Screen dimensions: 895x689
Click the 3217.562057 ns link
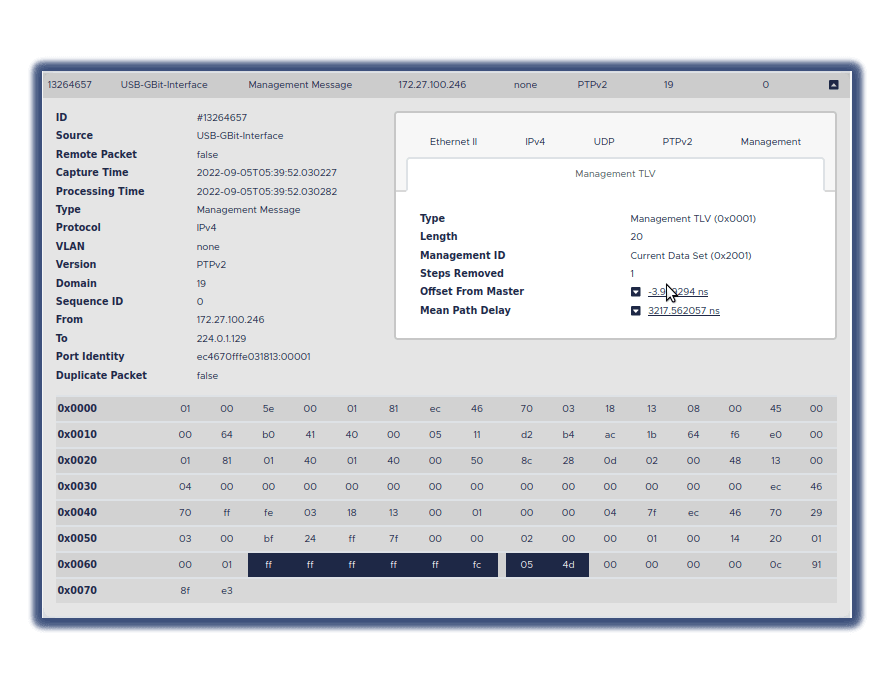click(x=684, y=311)
